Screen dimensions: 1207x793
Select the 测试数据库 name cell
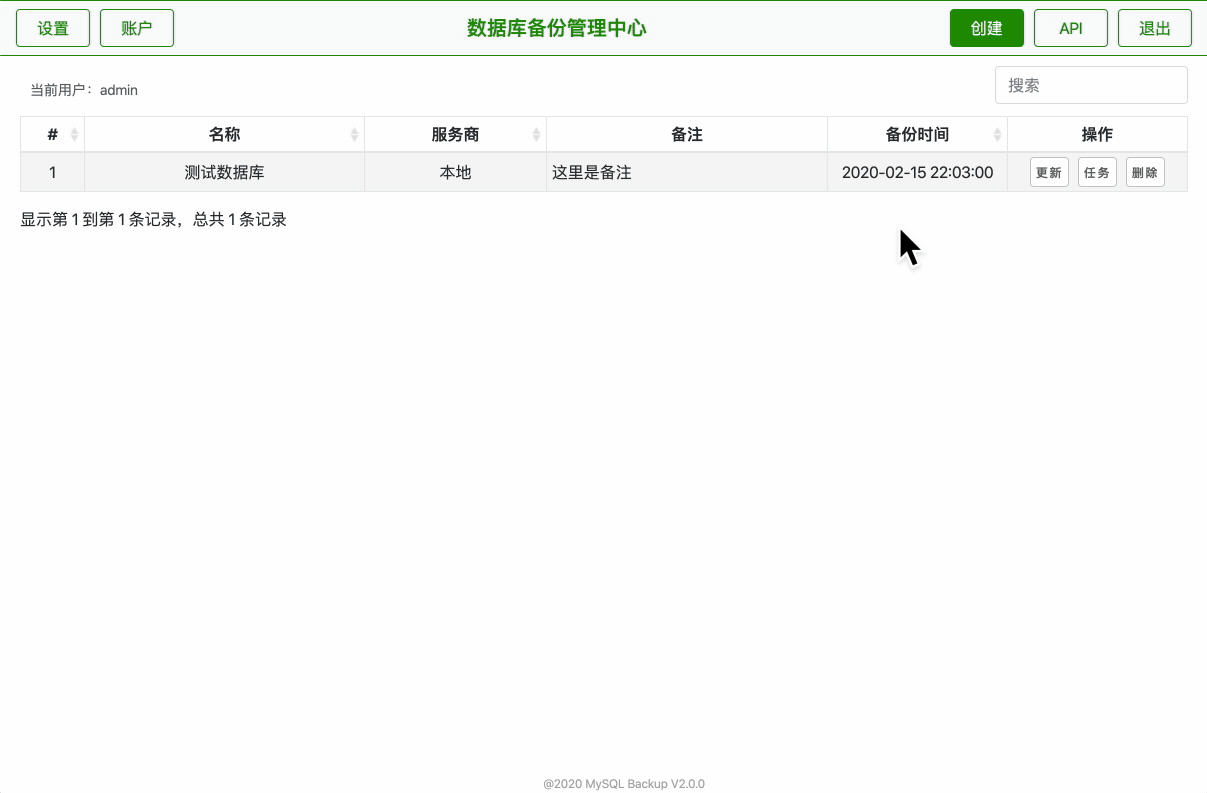tap(225, 172)
